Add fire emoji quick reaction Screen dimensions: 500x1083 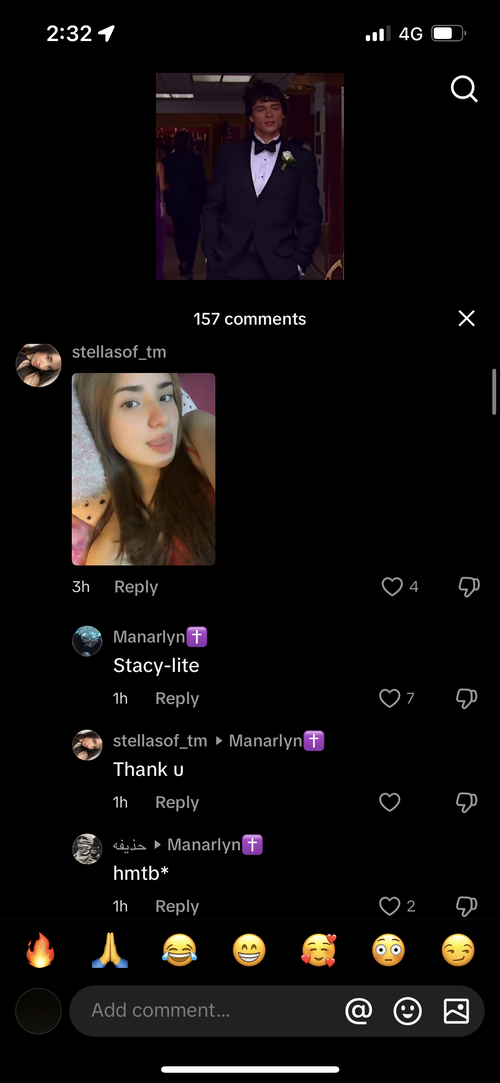click(x=40, y=952)
